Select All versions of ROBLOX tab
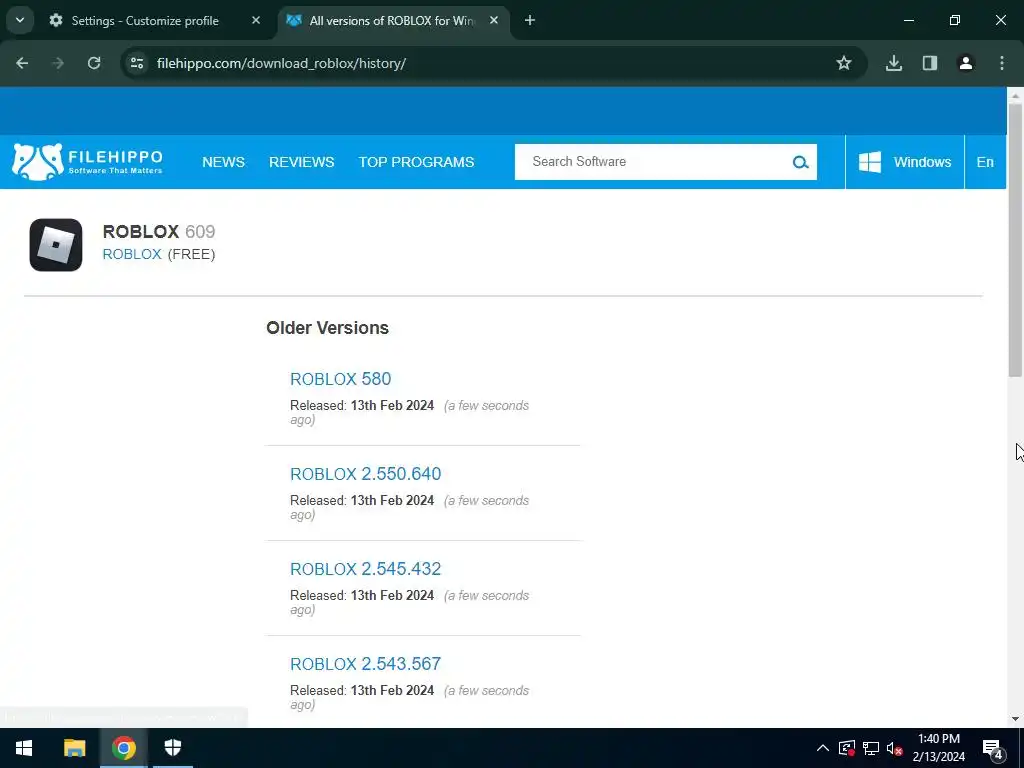 [394, 21]
